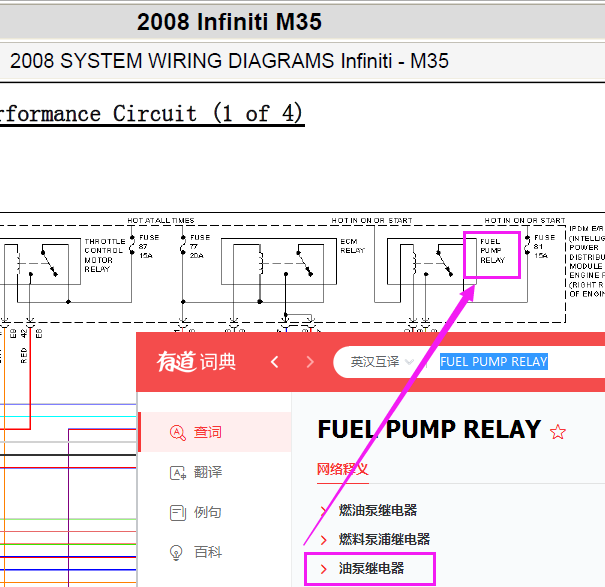Click the 例句 sentence icon

tap(177, 513)
